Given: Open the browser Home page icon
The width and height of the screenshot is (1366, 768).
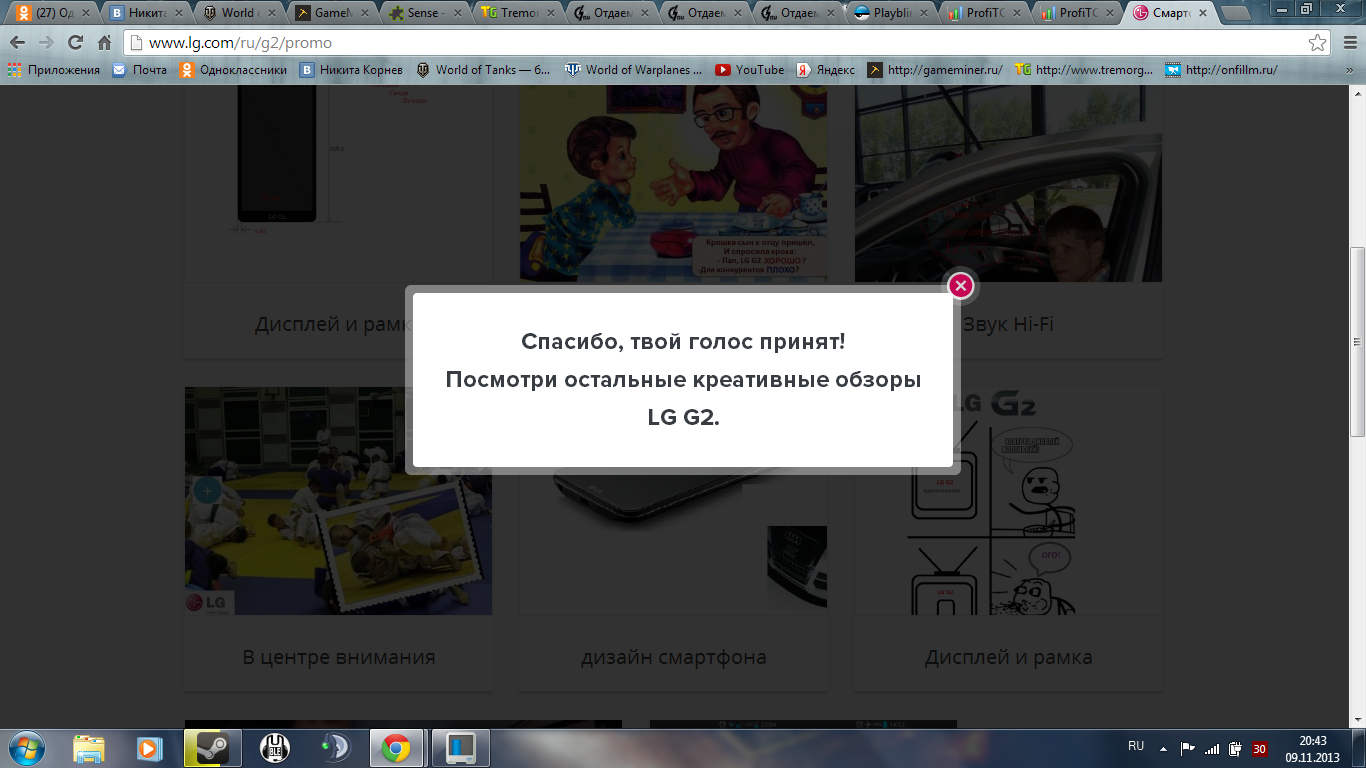Looking at the screenshot, I should coord(104,43).
